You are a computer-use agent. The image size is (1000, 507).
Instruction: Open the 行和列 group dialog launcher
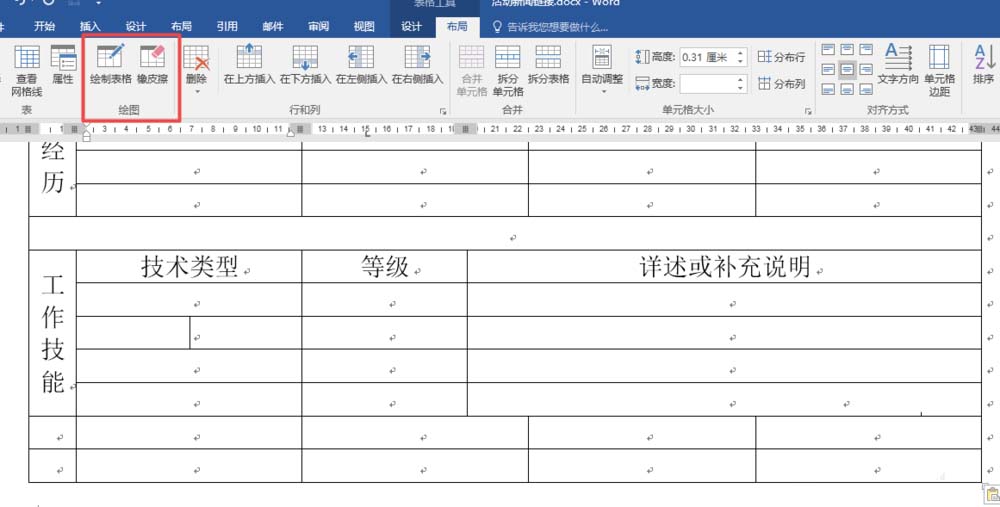click(x=443, y=111)
